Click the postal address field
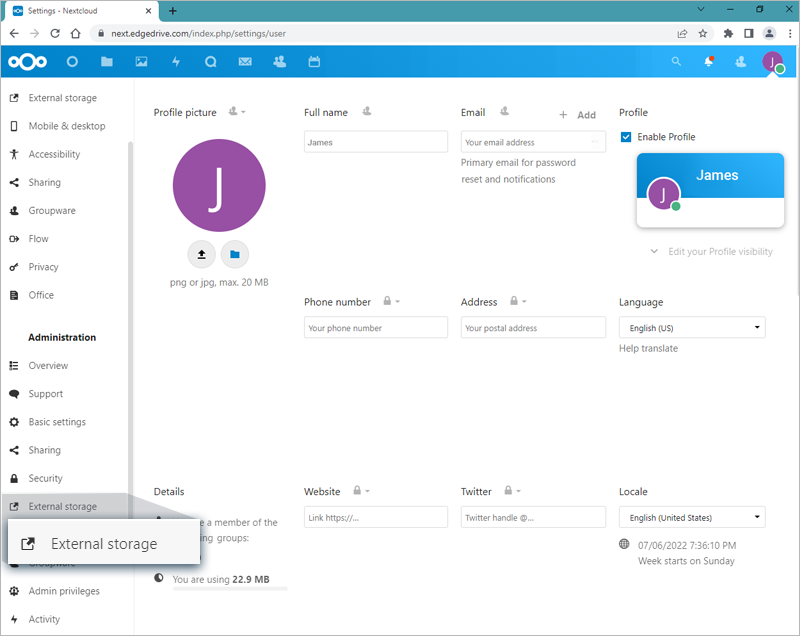Viewport: 800px width, 636px height. (x=533, y=327)
